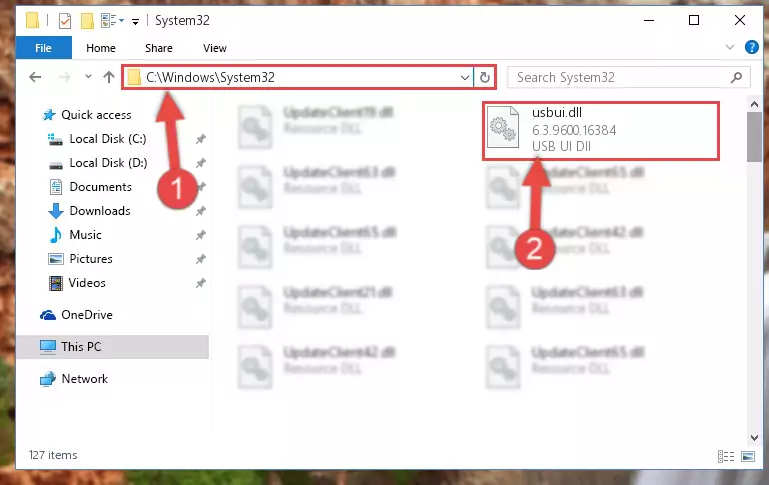Open the Help question mark icon
The width and height of the screenshot is (769, 485).
click(x=751, y=48)
